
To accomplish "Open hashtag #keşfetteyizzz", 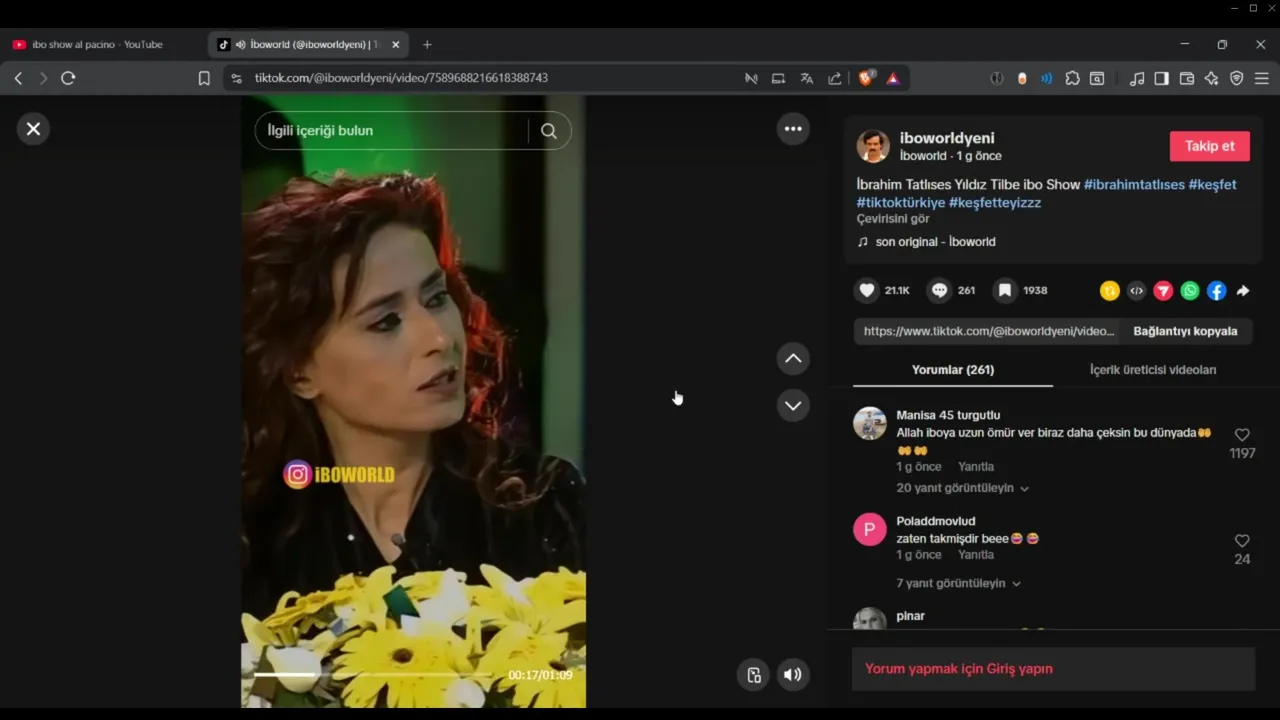I will tap(995, 203).
